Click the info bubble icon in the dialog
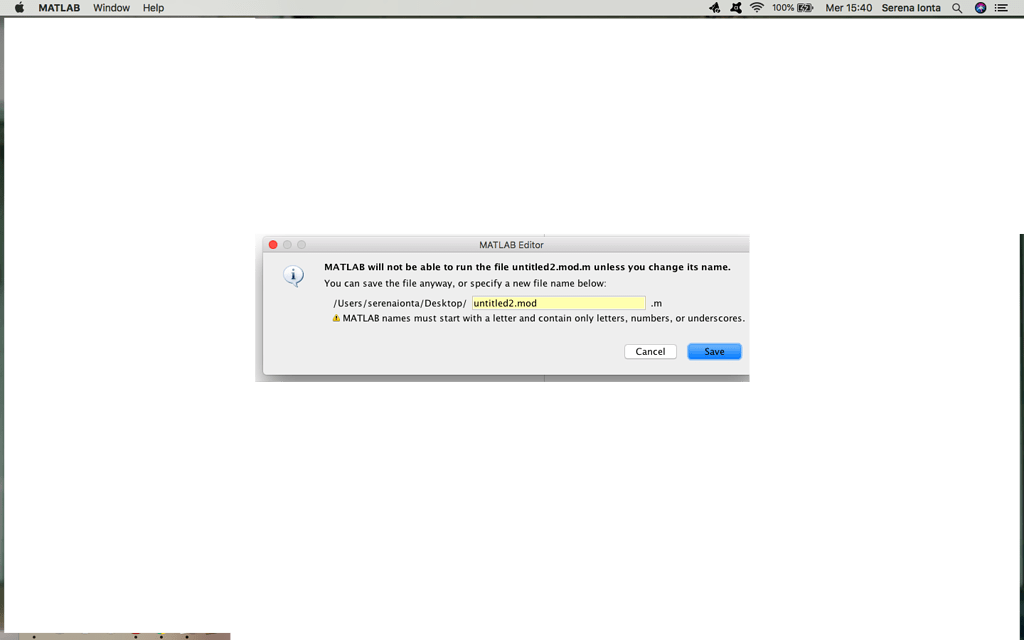Screen dimensions: 1024x640 [x=293, y=276]
